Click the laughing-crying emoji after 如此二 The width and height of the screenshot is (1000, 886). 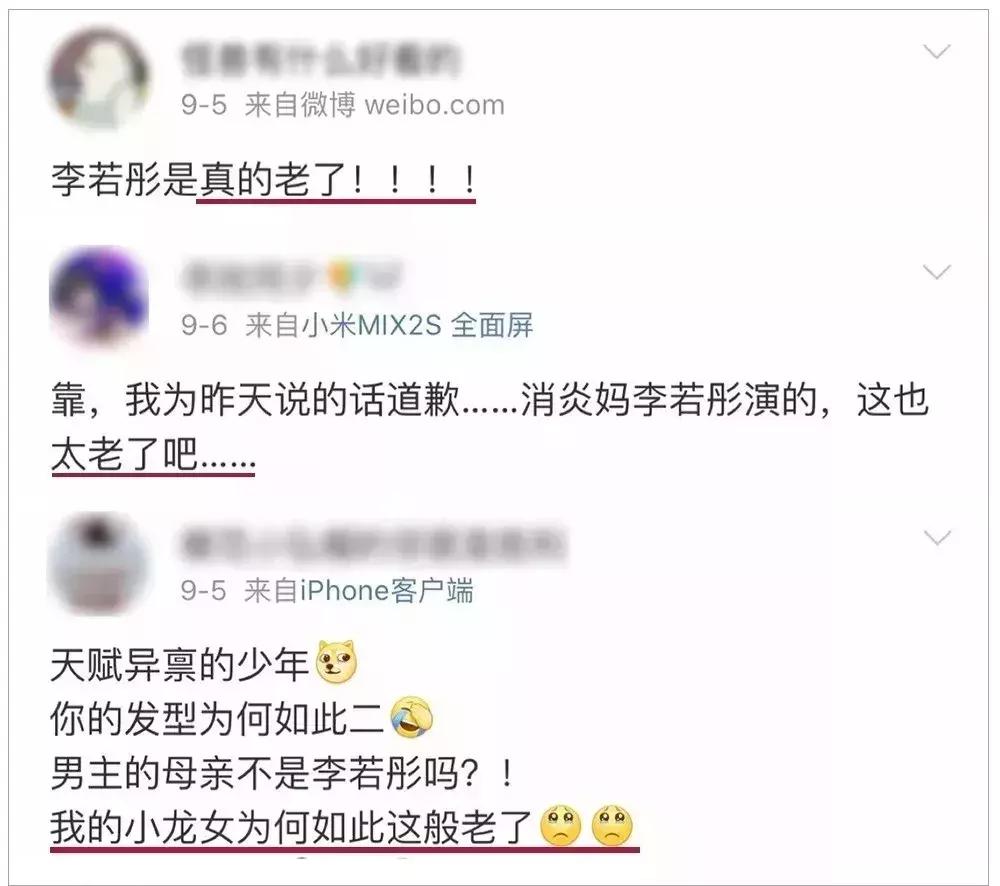point(411,718)
